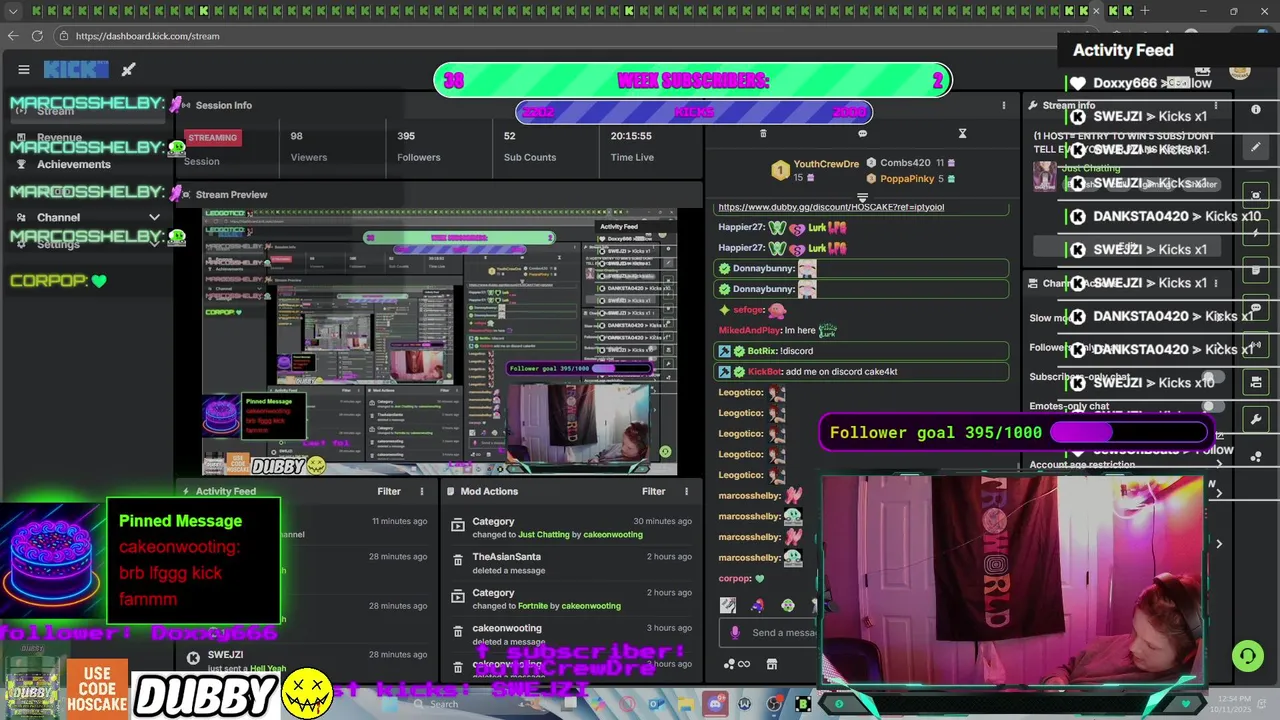This screenshot has width=1280, height=720.
Task: Click the speech bubble icon above chat
Action: point(862,133)
